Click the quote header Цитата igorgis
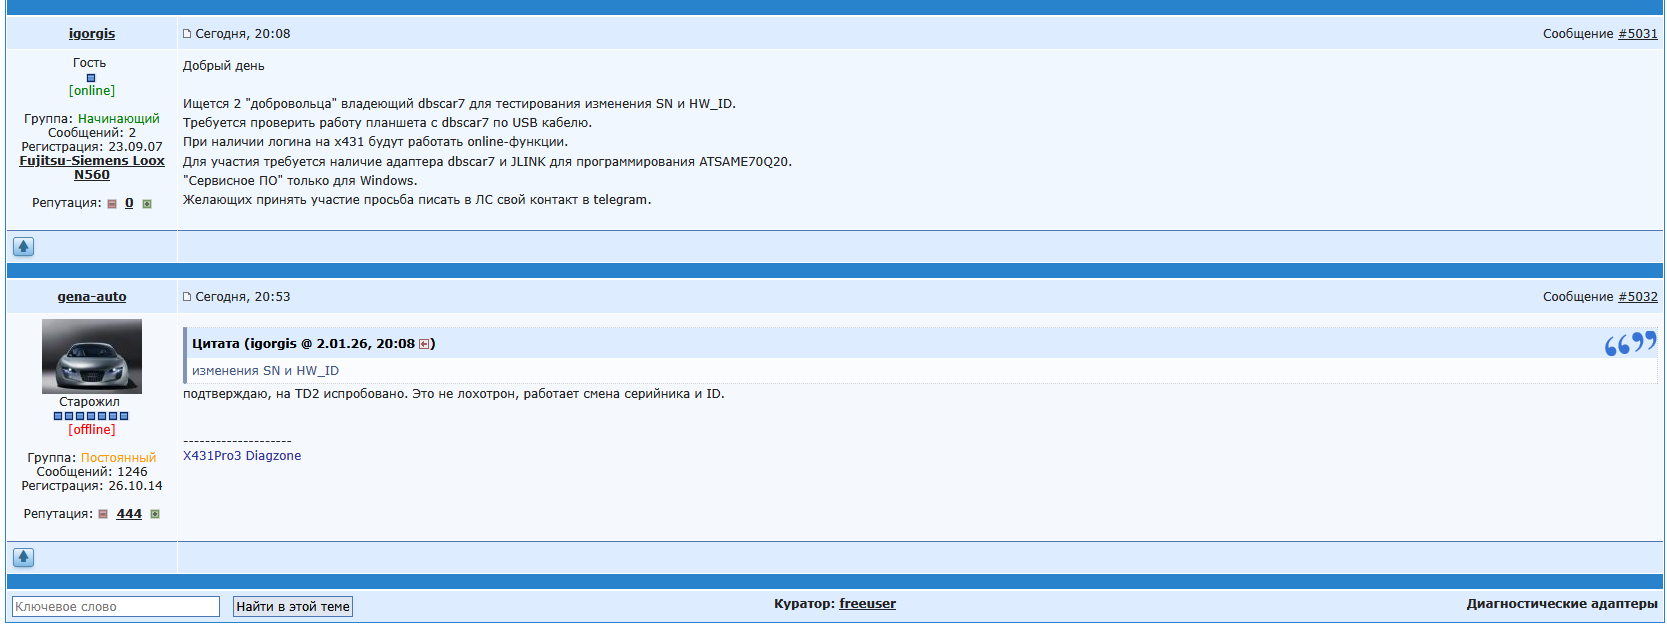 [314, 344]
